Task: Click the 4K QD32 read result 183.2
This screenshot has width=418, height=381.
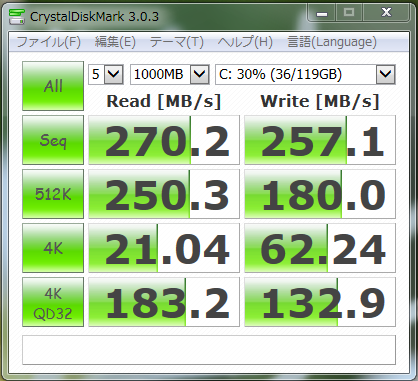Action: [164, 302]
